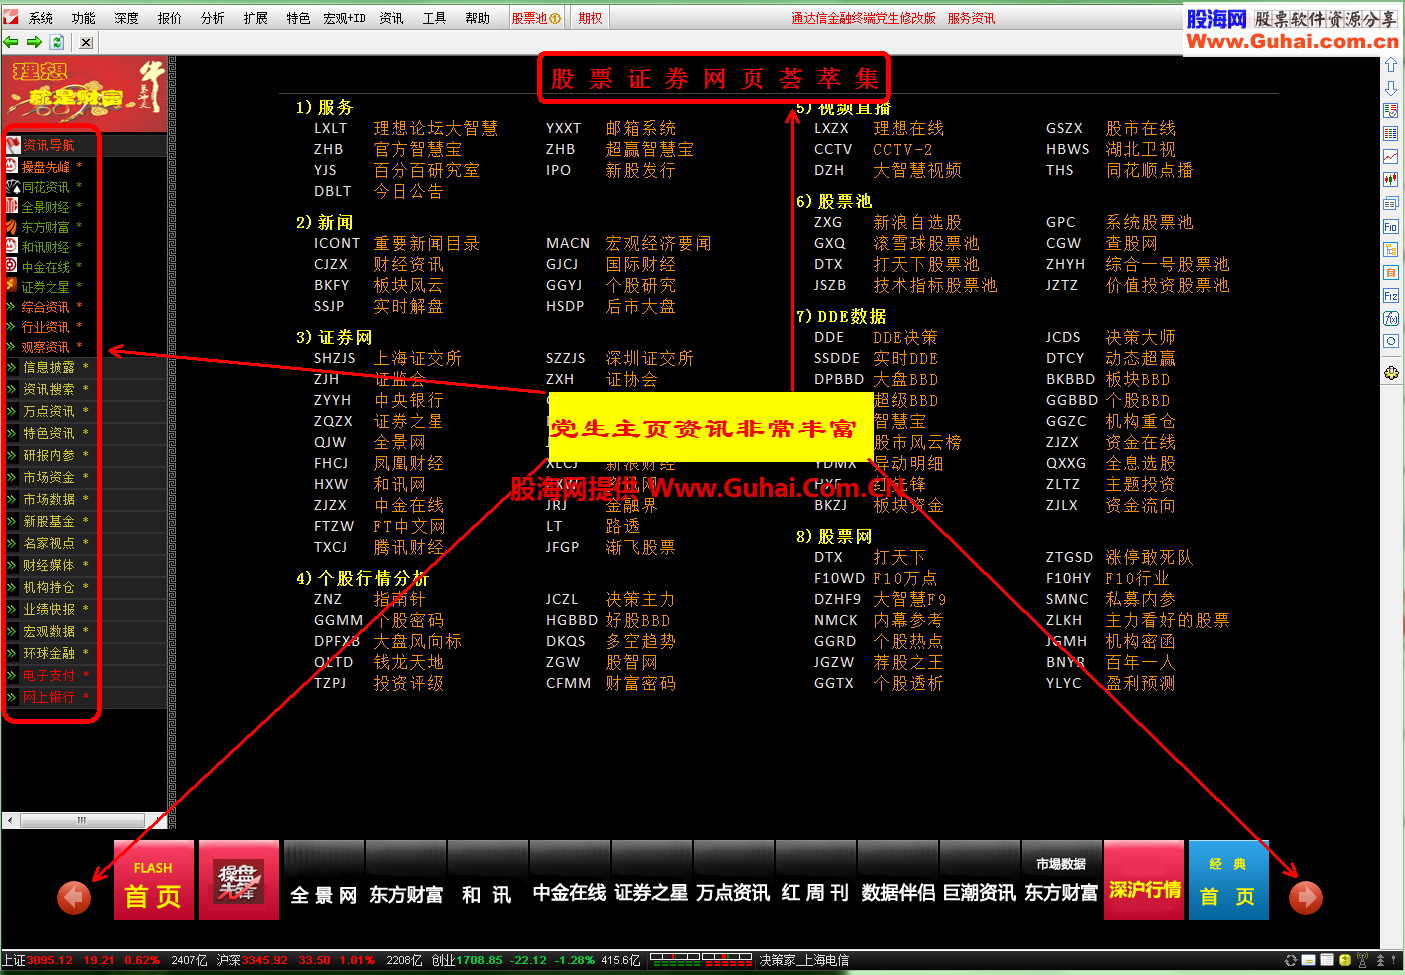
Task: Open the 腾讯财经 link
Action: (x=408, y=547)
